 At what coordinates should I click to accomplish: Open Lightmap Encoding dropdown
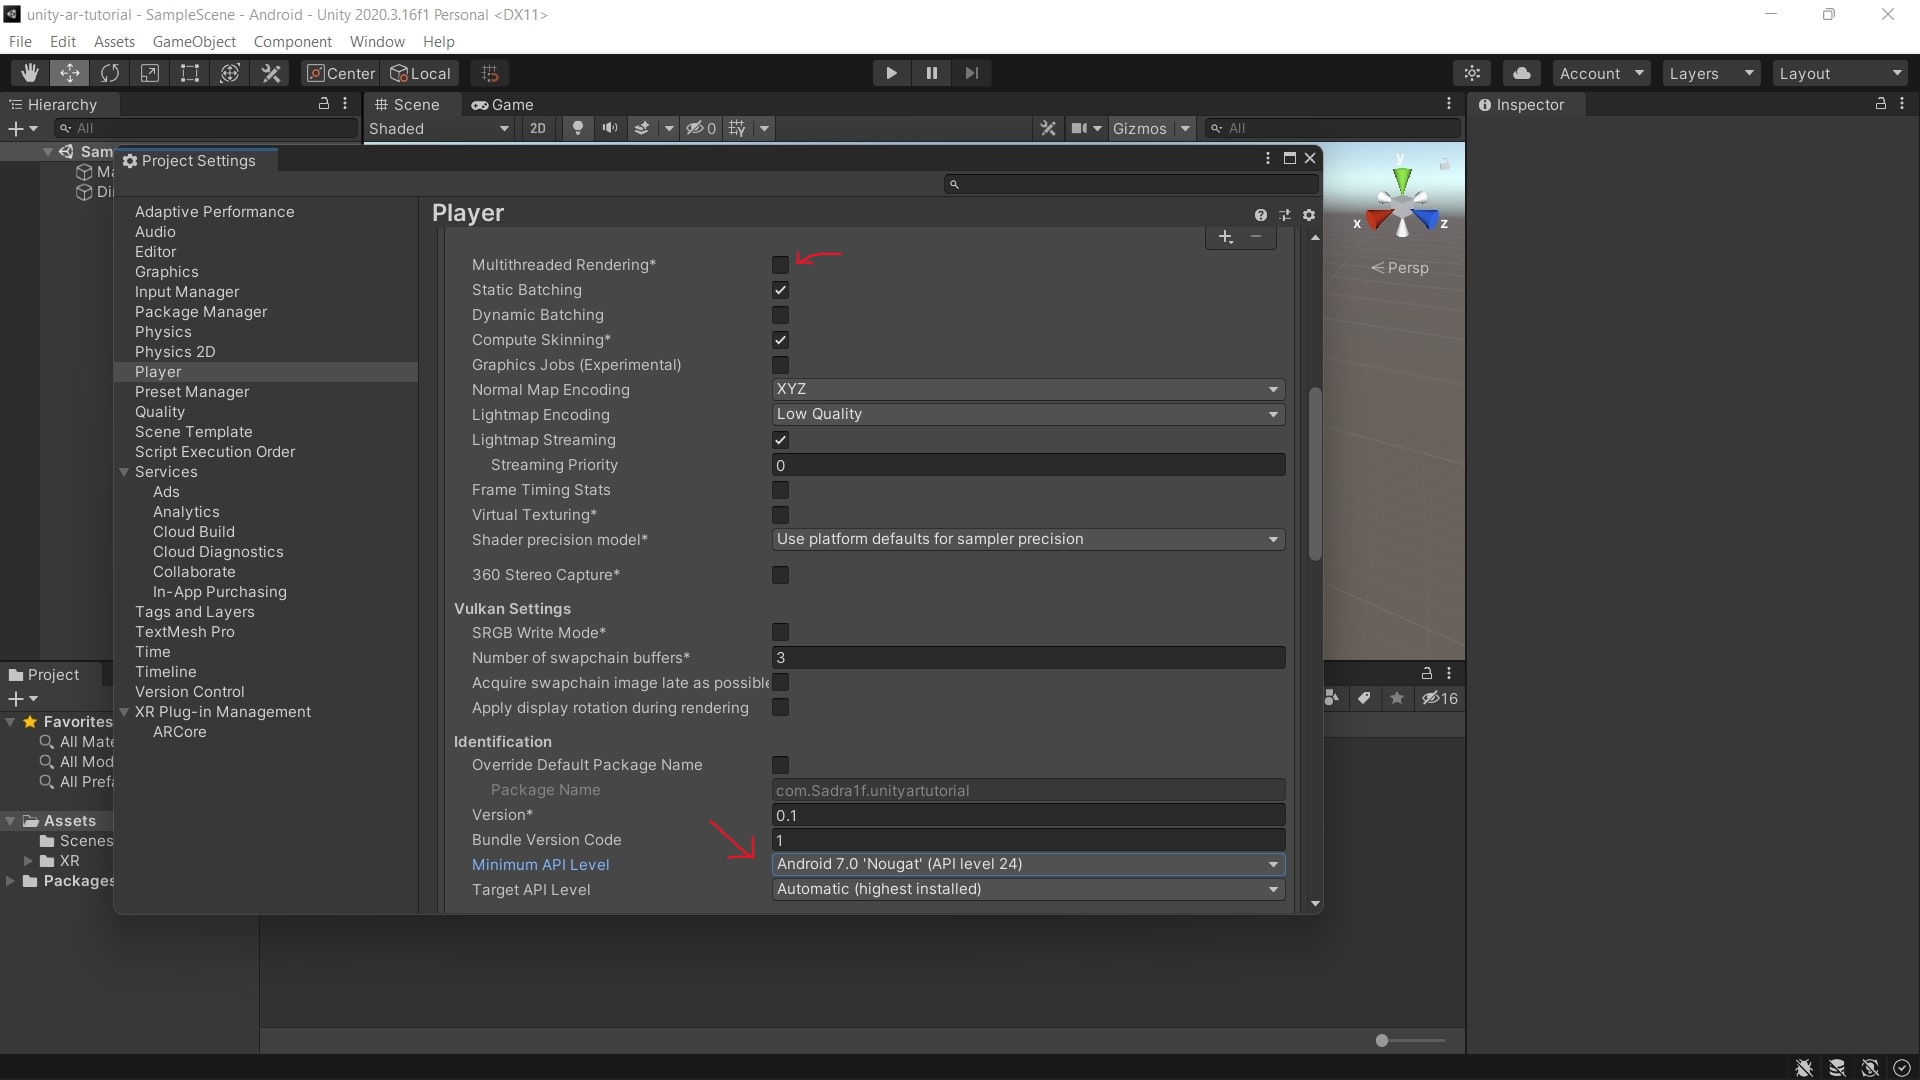1028,414
